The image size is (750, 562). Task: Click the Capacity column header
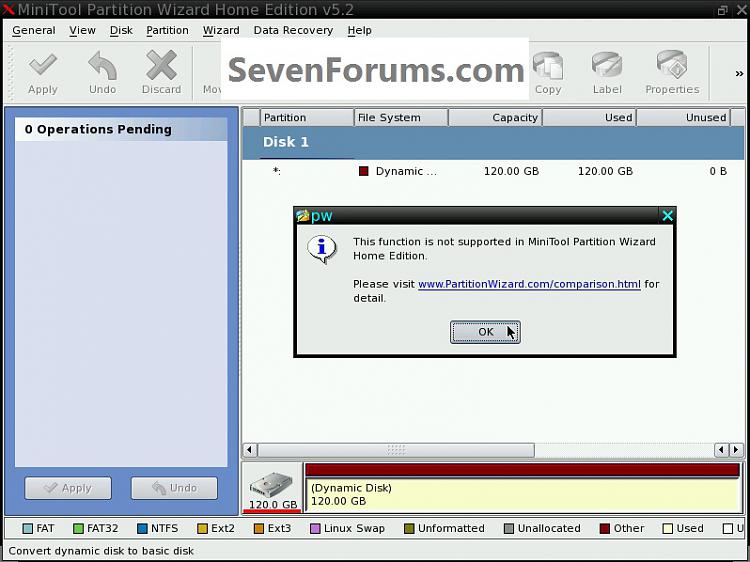(495, 118)
